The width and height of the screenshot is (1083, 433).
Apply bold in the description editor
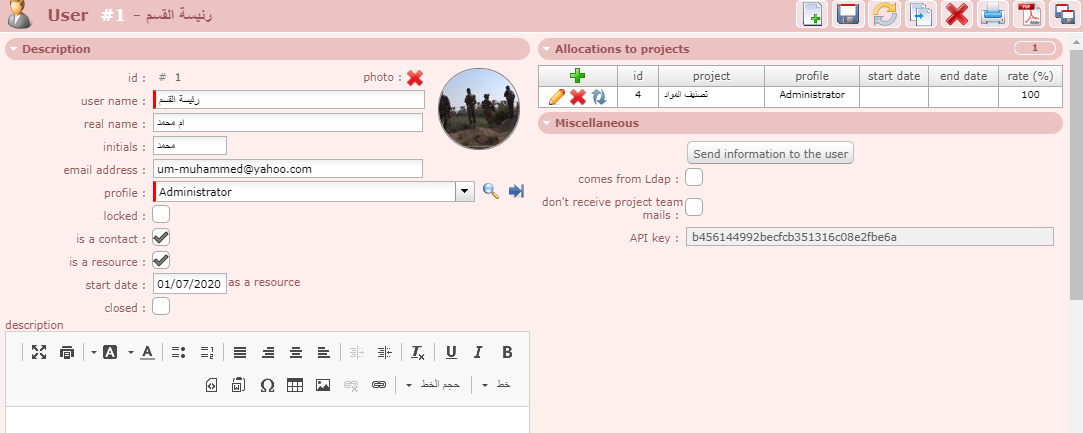(x=507, y=352)
